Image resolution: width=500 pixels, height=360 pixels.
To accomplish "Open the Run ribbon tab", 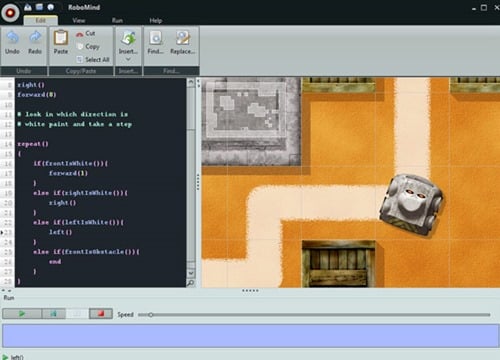I will point(117,21).
